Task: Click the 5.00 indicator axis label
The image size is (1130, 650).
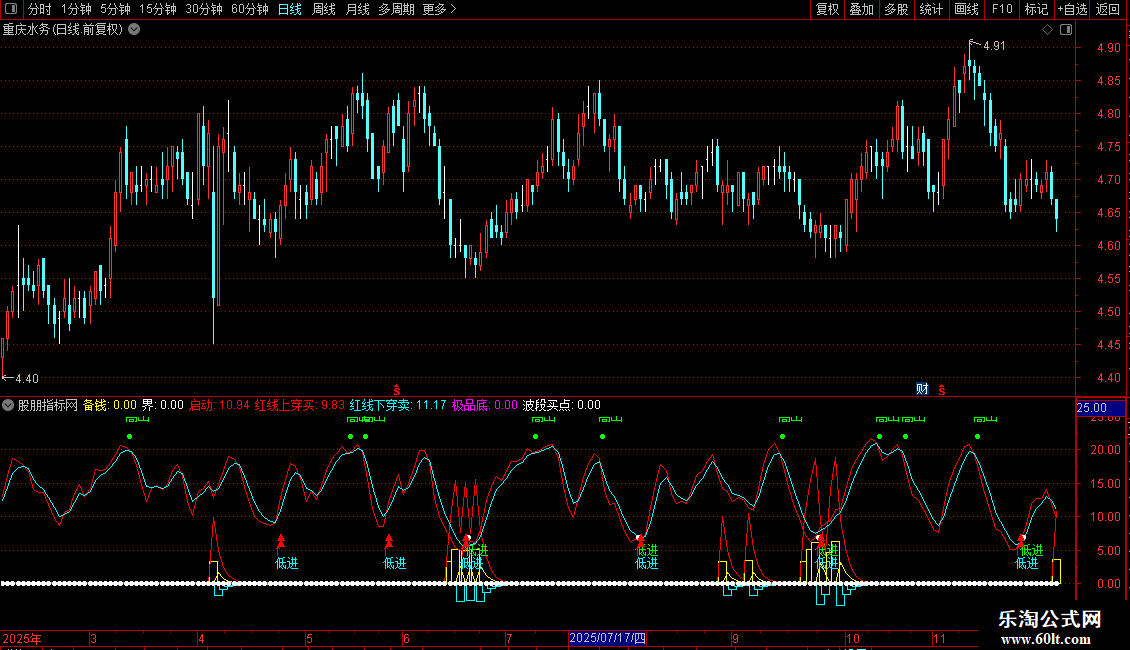Action: [1108, 551]
